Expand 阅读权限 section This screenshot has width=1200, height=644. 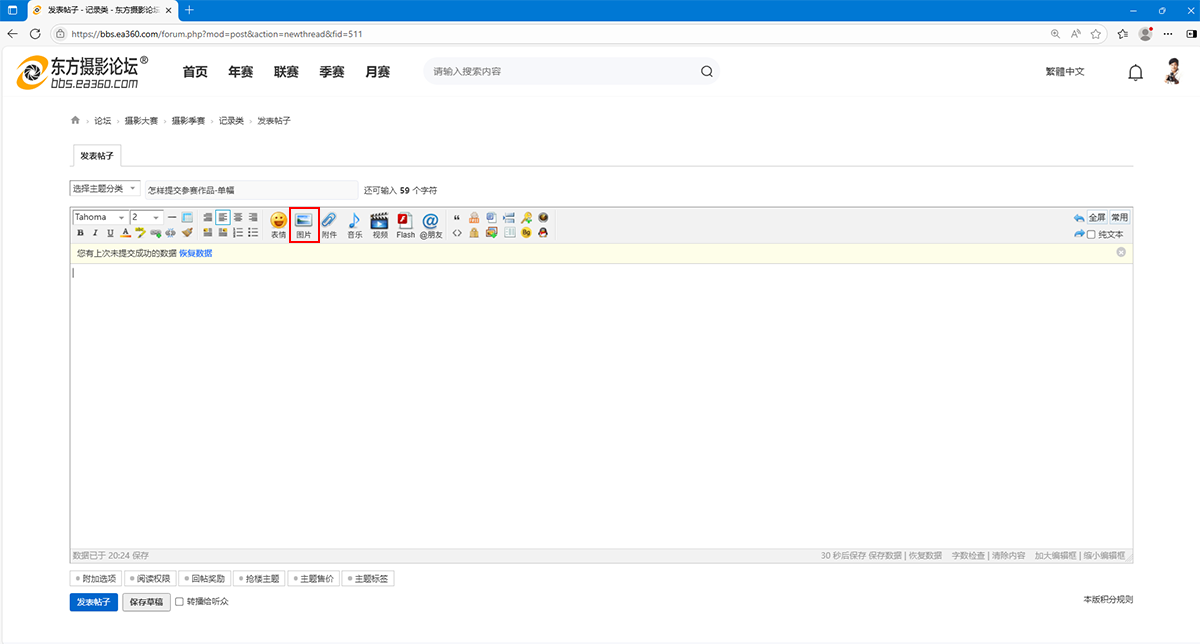(x=150, y=578)
